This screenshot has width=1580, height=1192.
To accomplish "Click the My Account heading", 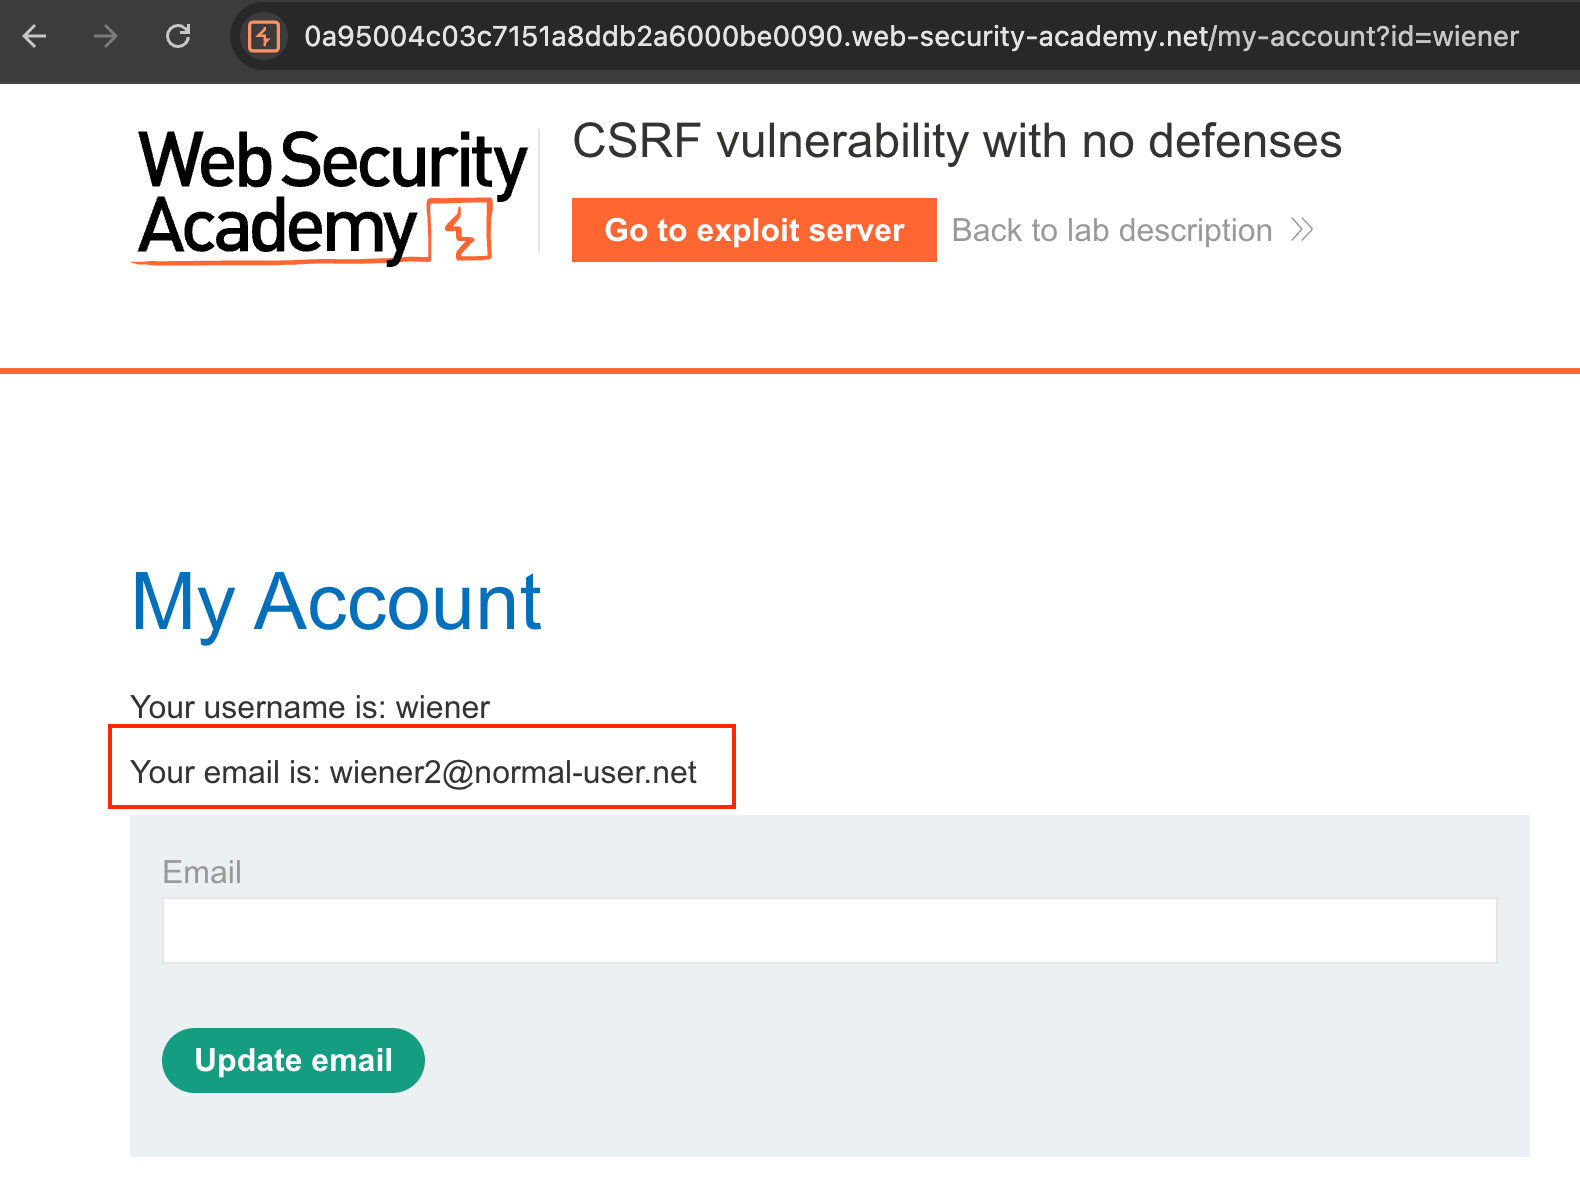I will [x=336, y=602].
